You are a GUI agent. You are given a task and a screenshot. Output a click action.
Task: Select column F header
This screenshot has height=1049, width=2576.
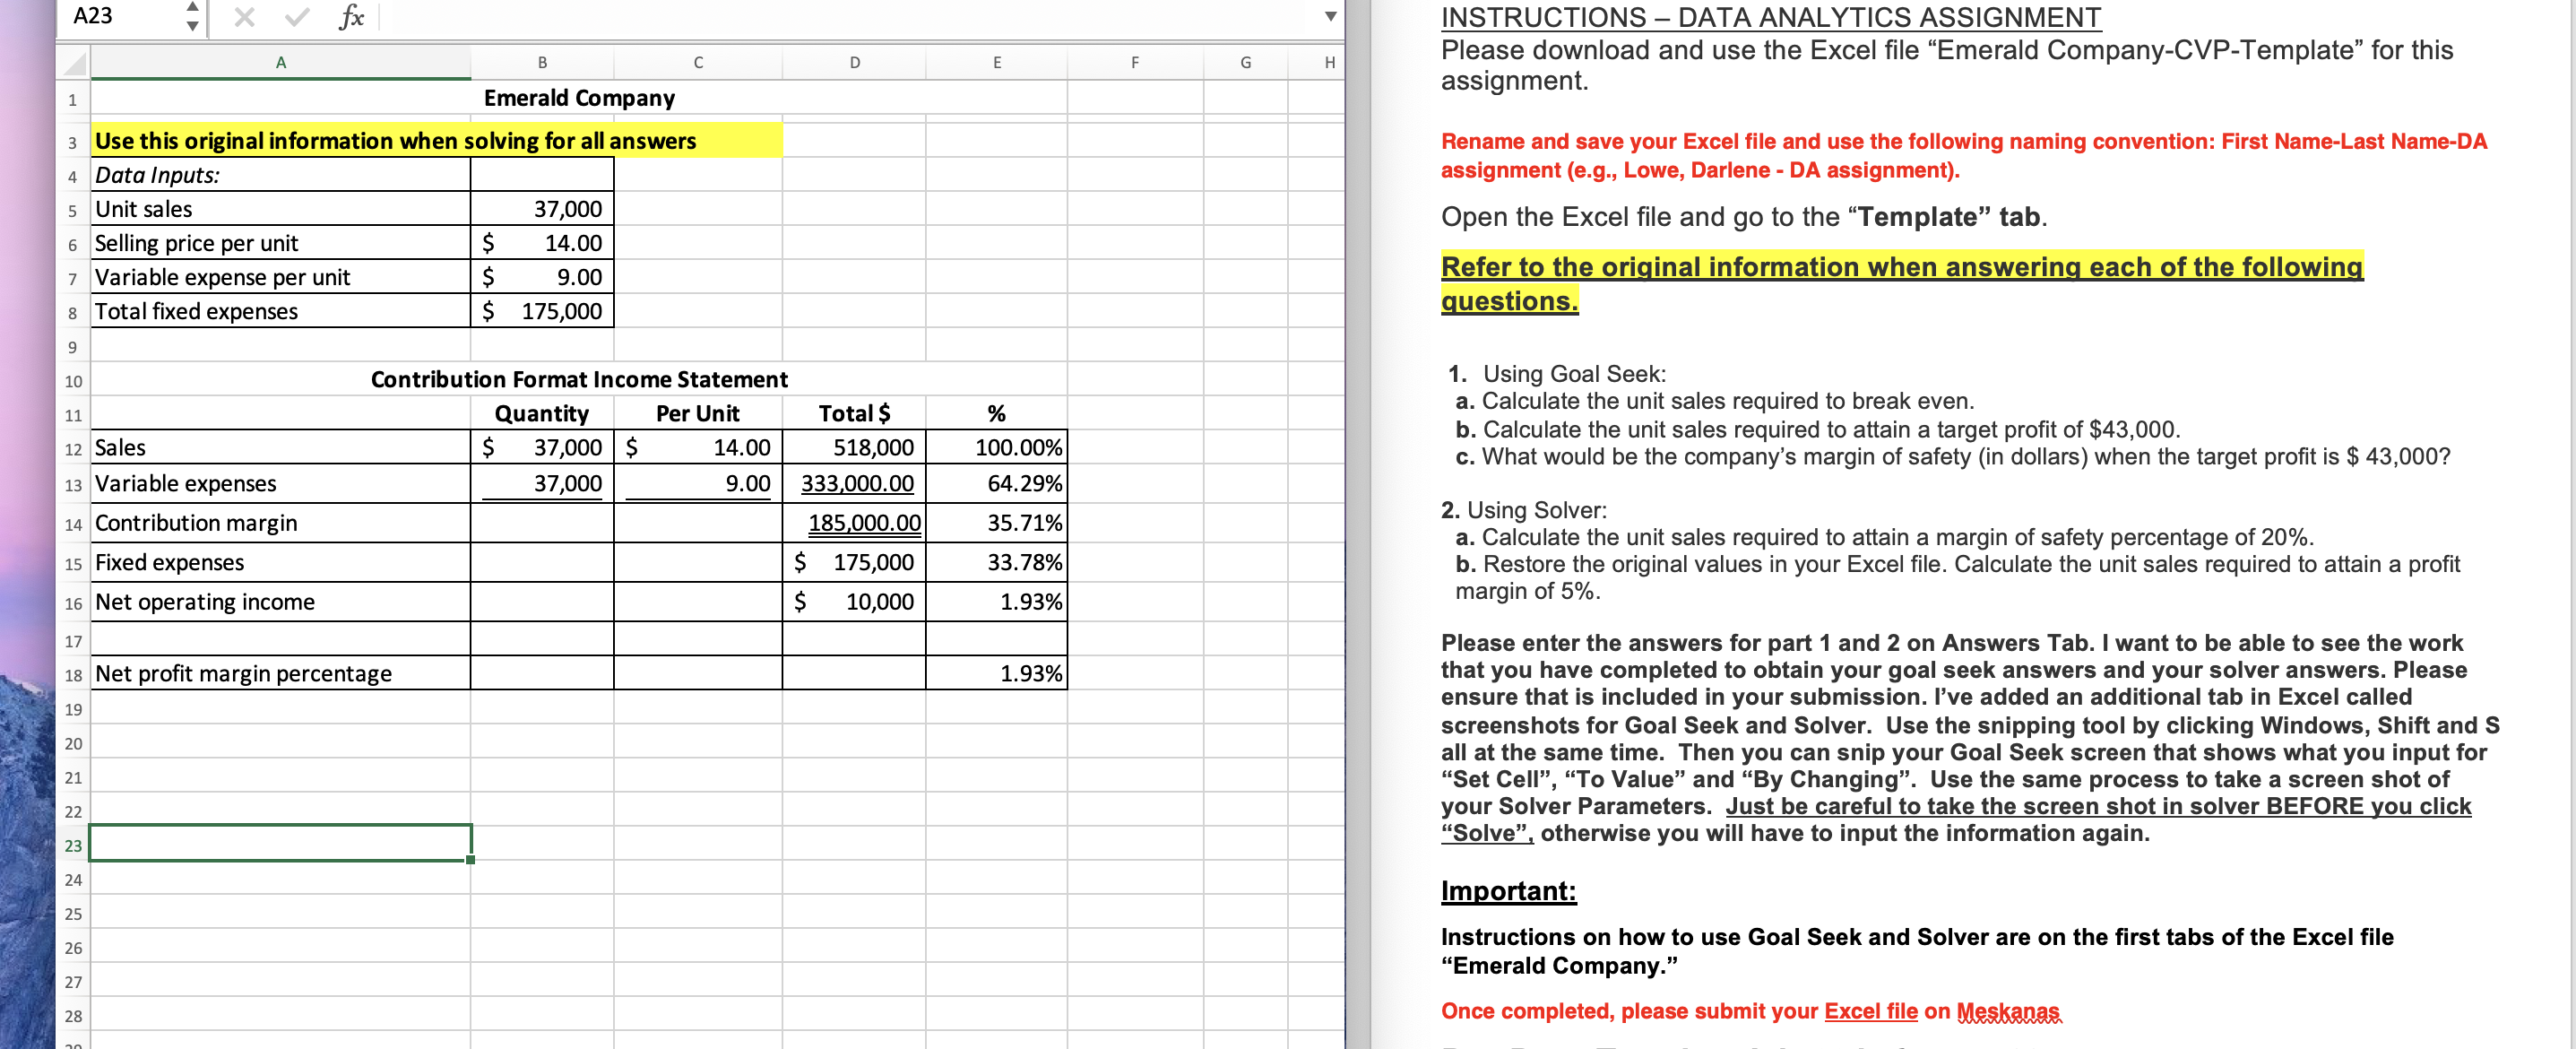(1134, 63)
